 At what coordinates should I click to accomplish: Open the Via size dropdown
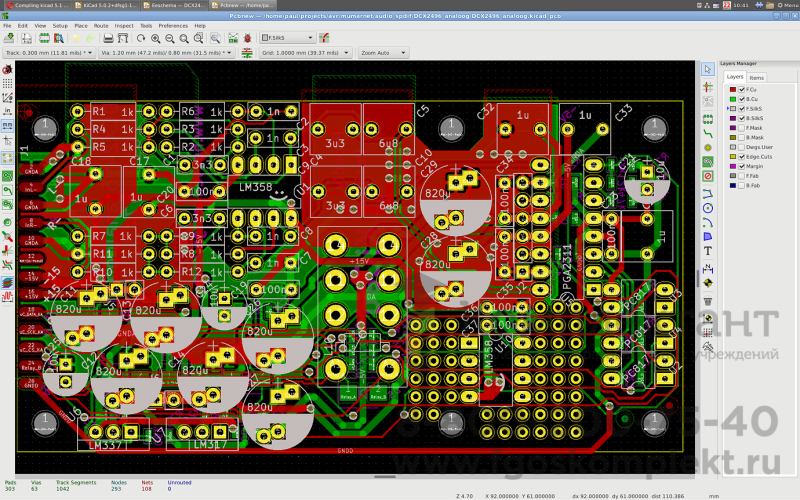[166, 53]
